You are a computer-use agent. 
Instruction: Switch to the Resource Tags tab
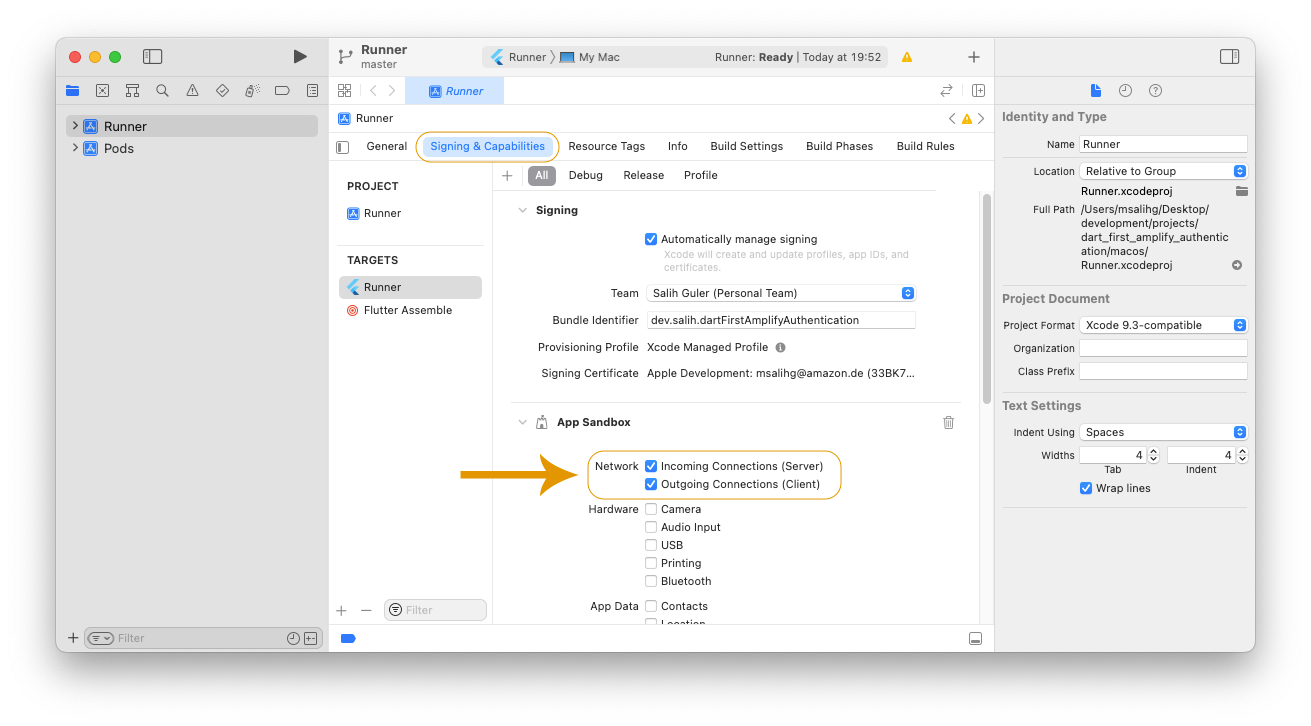pyautogui.click(x=607, y=146)
